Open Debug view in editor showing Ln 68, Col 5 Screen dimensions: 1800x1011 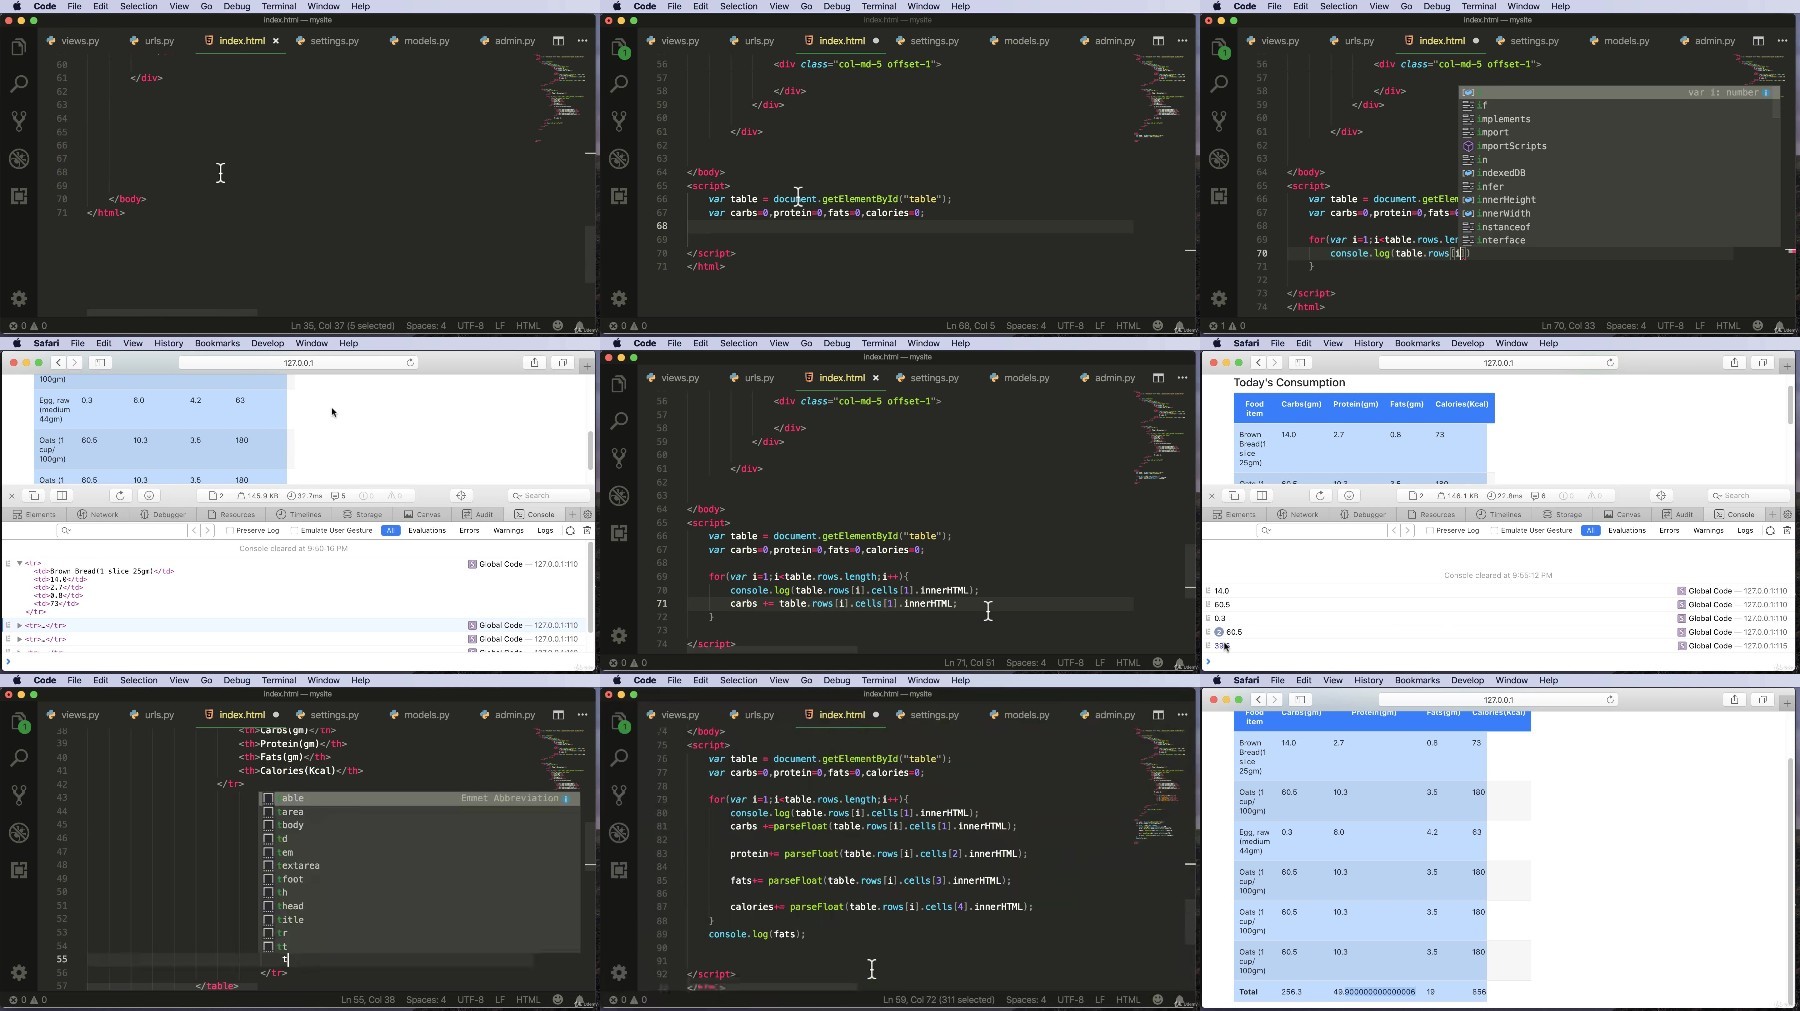click(619, 159)
